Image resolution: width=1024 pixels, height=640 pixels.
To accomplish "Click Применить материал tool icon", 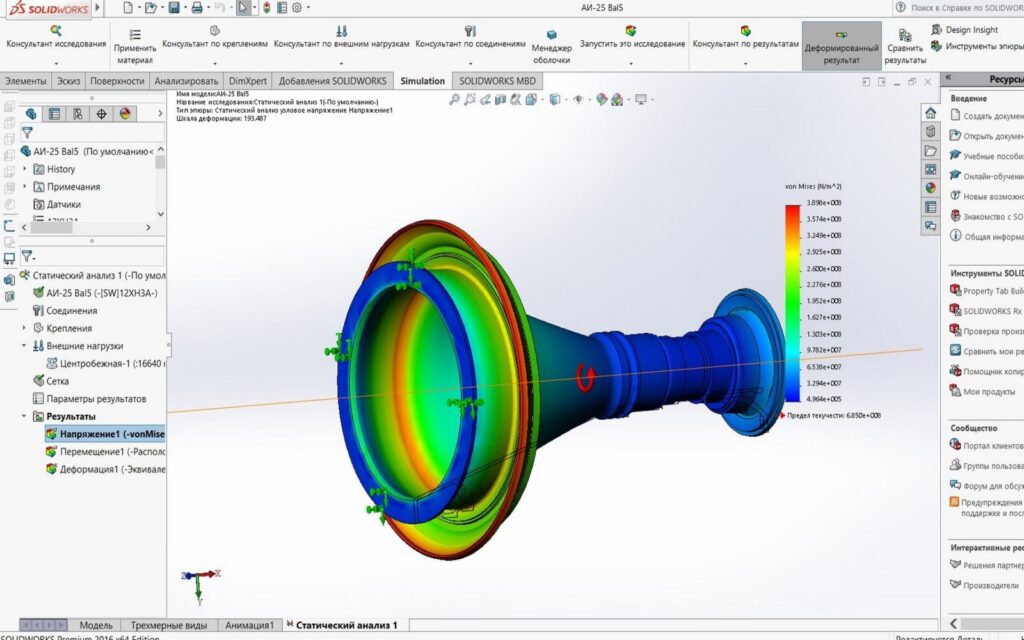I will pos(134,32).
